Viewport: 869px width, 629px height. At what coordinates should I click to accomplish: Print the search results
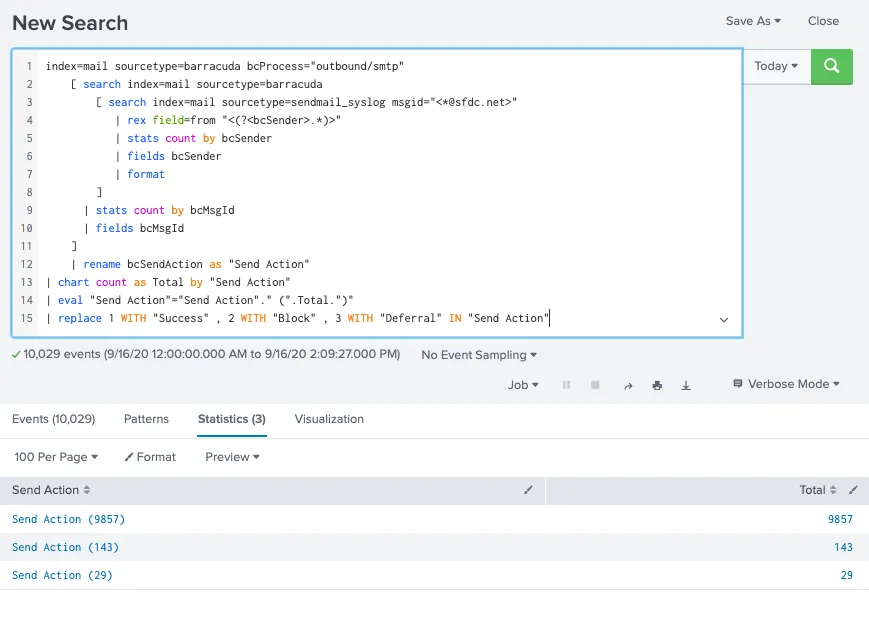pos(657,385)
